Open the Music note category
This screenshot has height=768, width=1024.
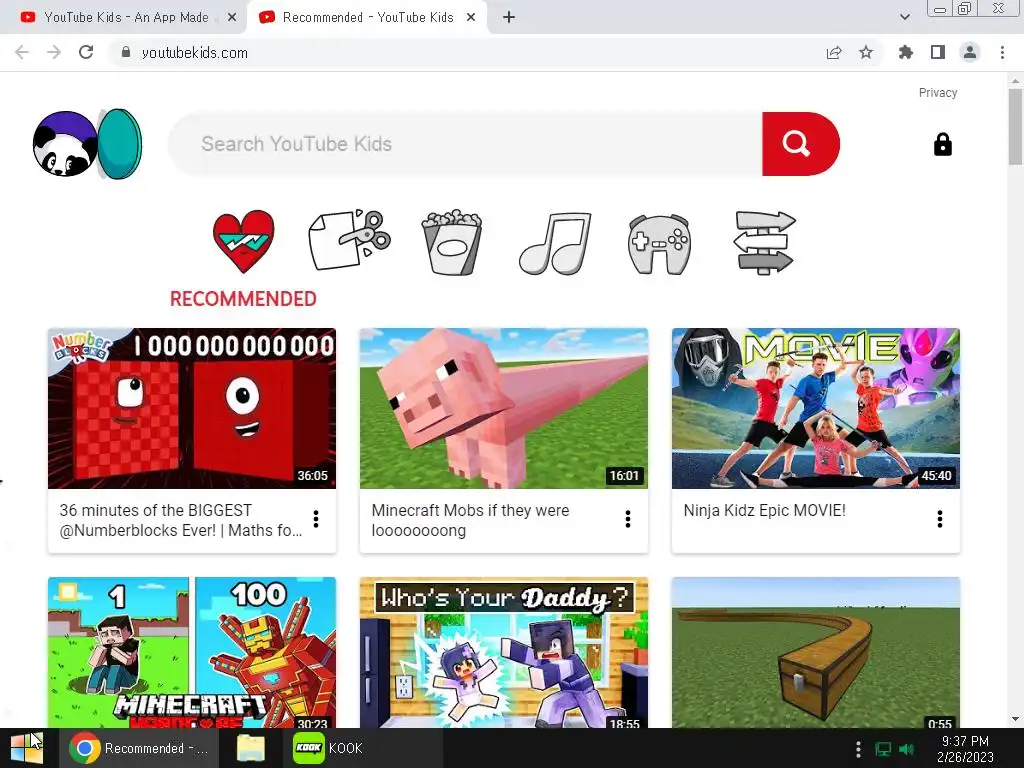pos(555,243)
